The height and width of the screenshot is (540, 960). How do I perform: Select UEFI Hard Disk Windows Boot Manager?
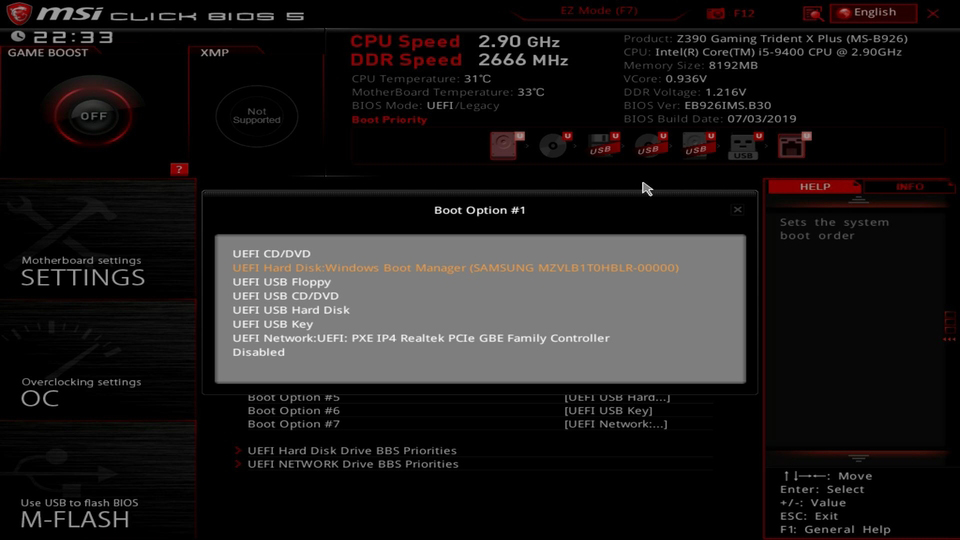pos(456,268)
